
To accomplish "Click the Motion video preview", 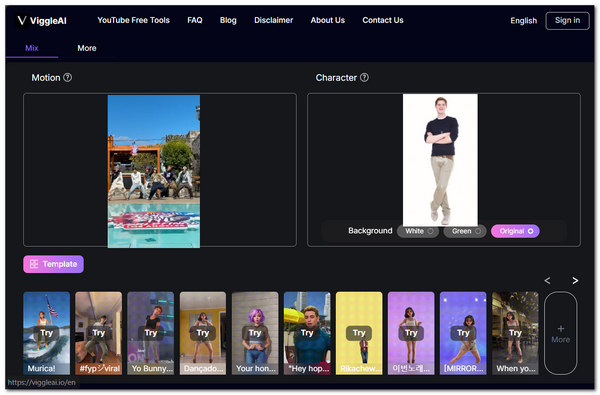I will pyautogui.click(x=154, y=171).
